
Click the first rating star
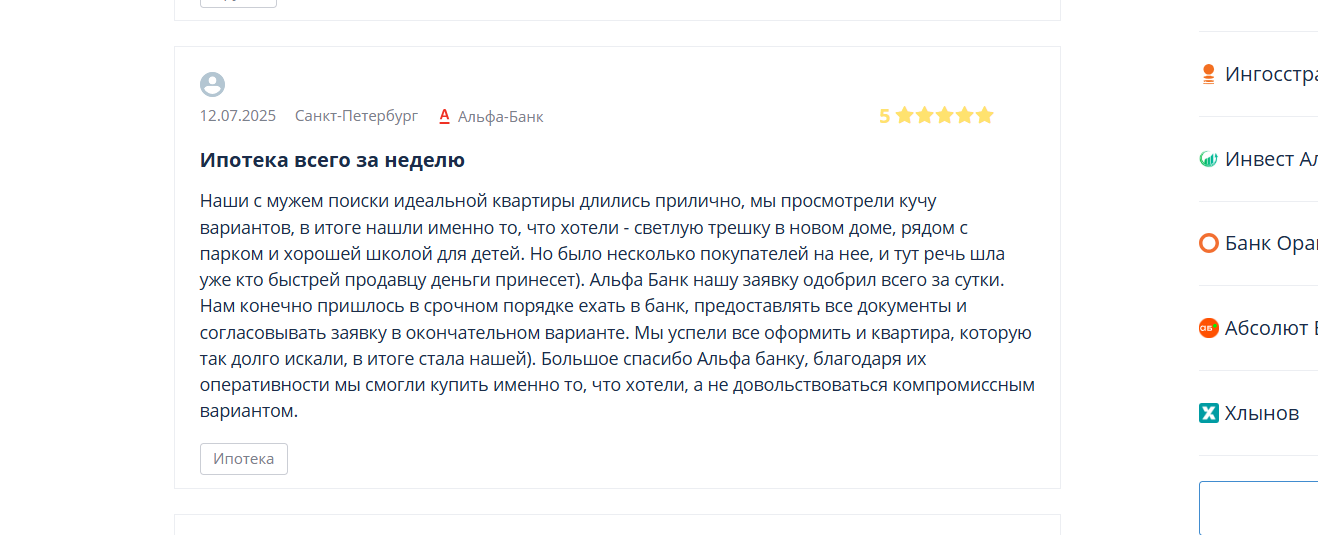tap(905, 115)
